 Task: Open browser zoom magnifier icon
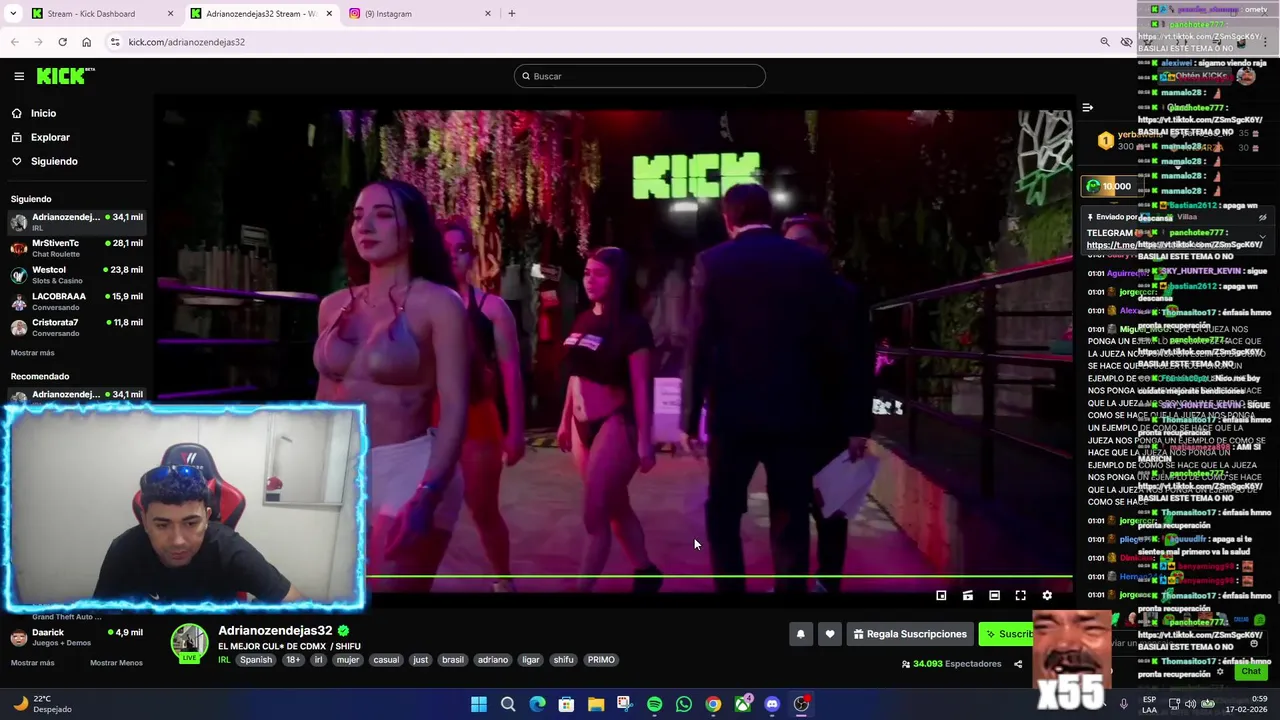coord(1104,42)
